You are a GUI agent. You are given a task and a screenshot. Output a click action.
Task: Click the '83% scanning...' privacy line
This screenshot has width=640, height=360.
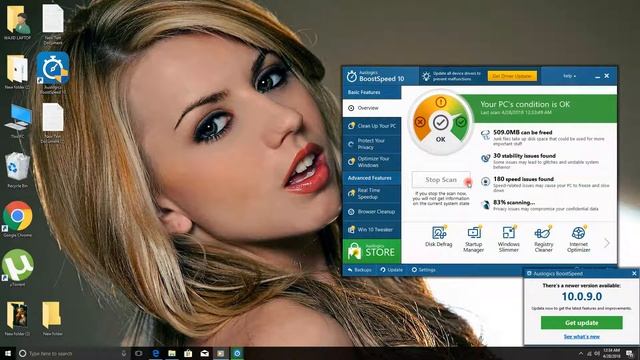[x=514, y=202]
